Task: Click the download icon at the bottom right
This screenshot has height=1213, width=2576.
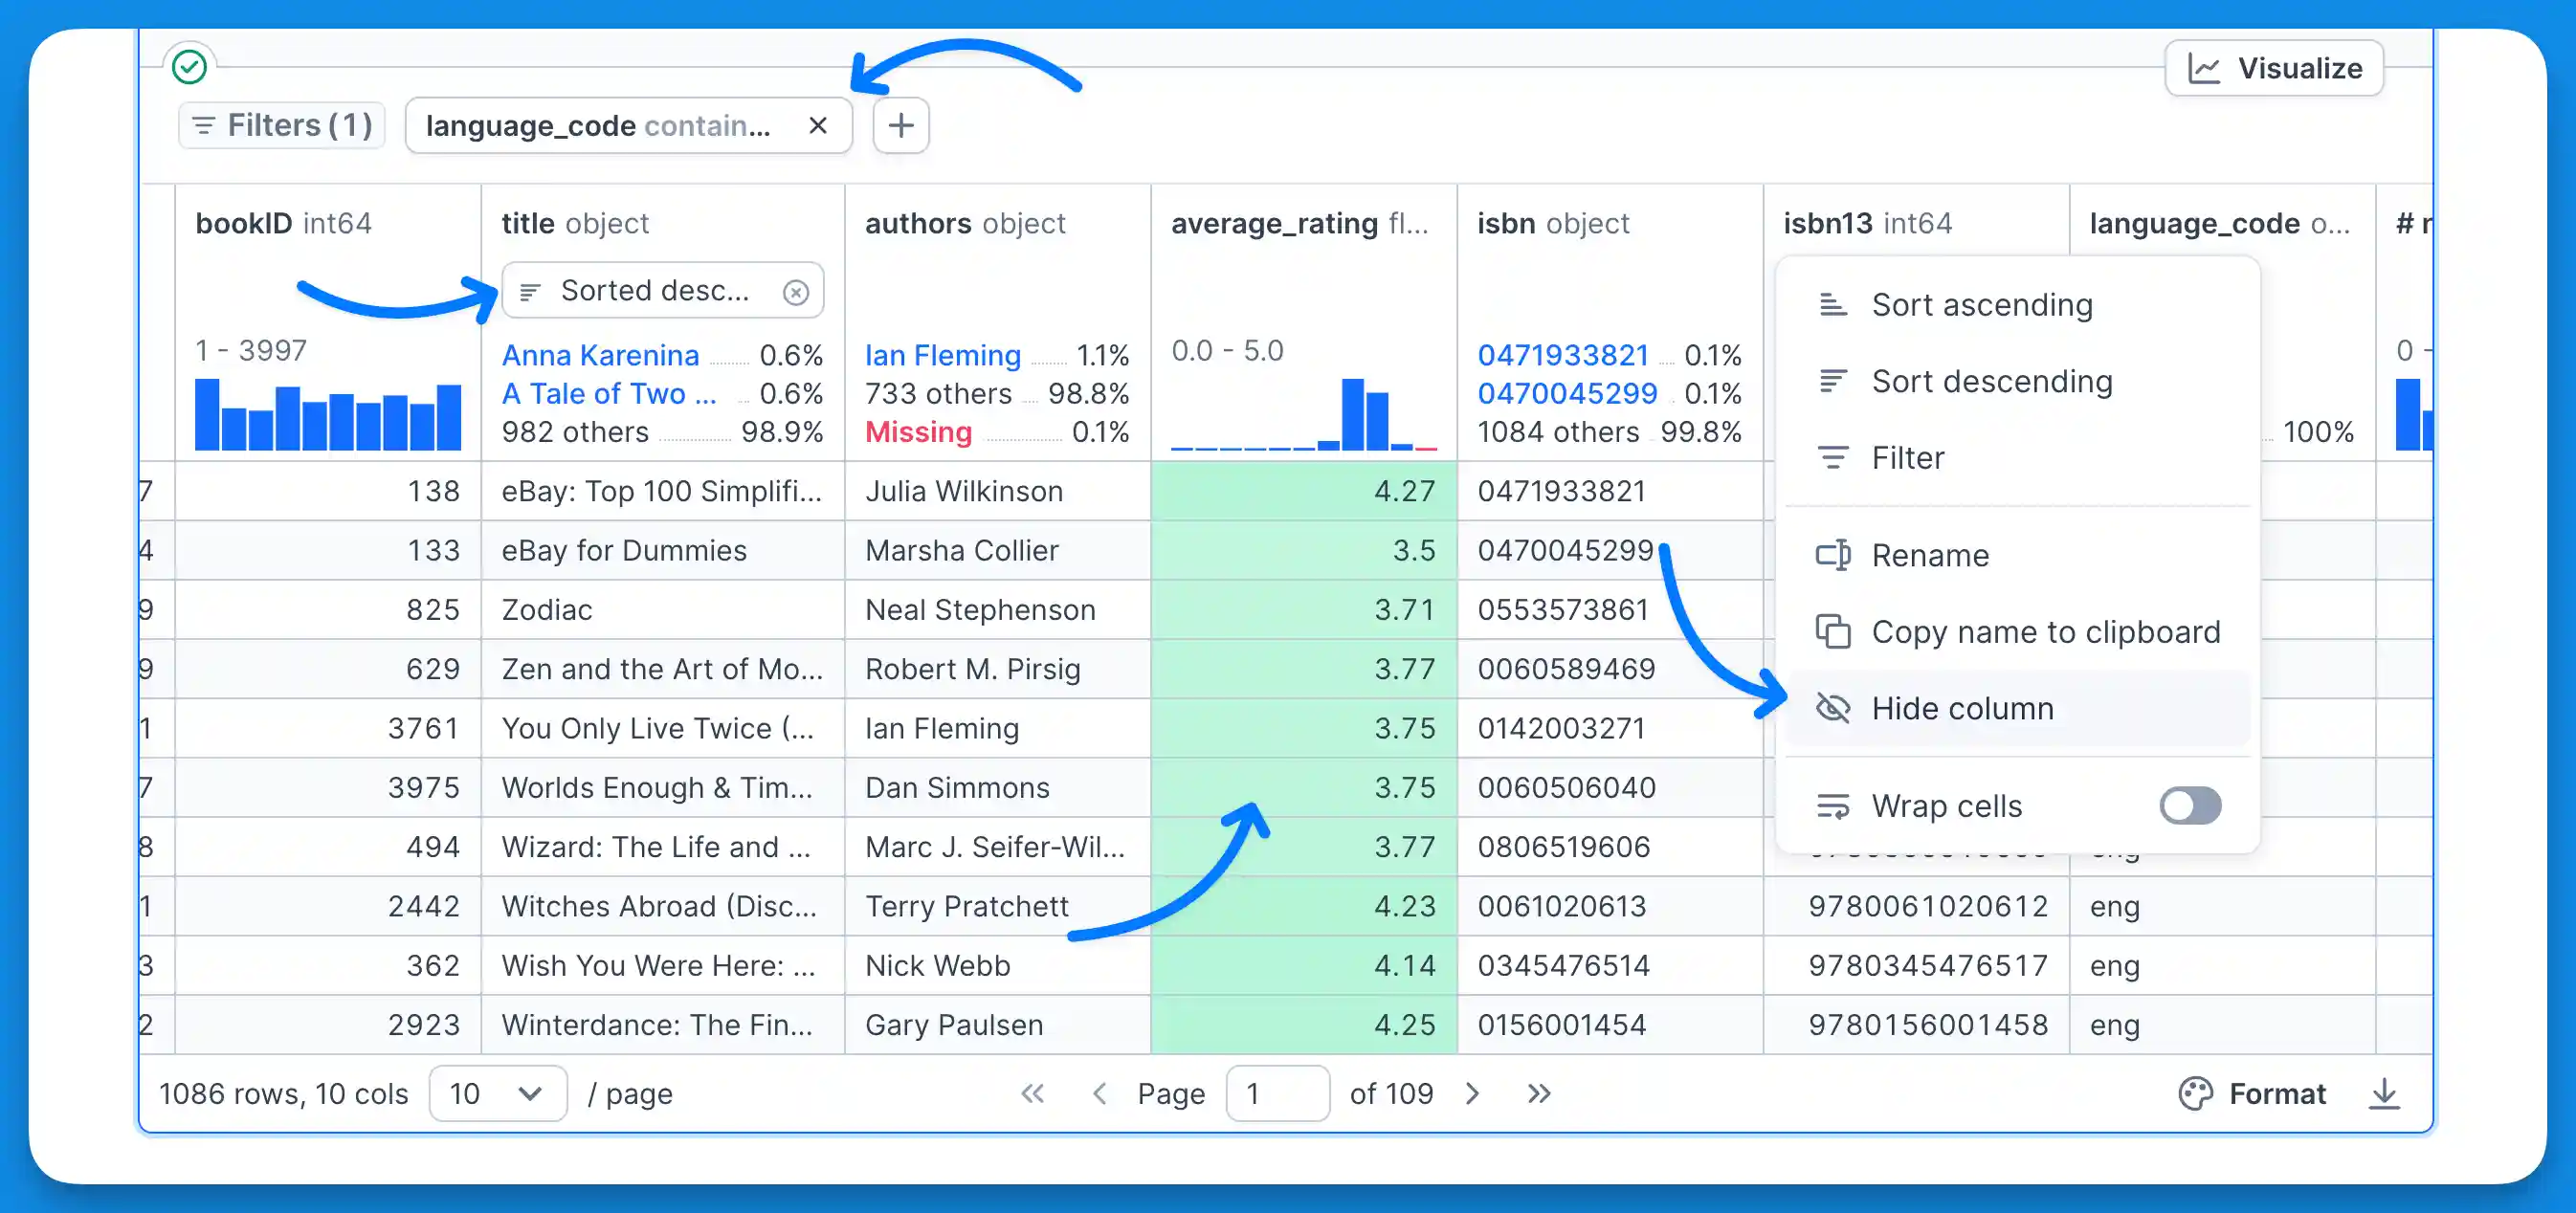Action: [x=2383, y=1093]
